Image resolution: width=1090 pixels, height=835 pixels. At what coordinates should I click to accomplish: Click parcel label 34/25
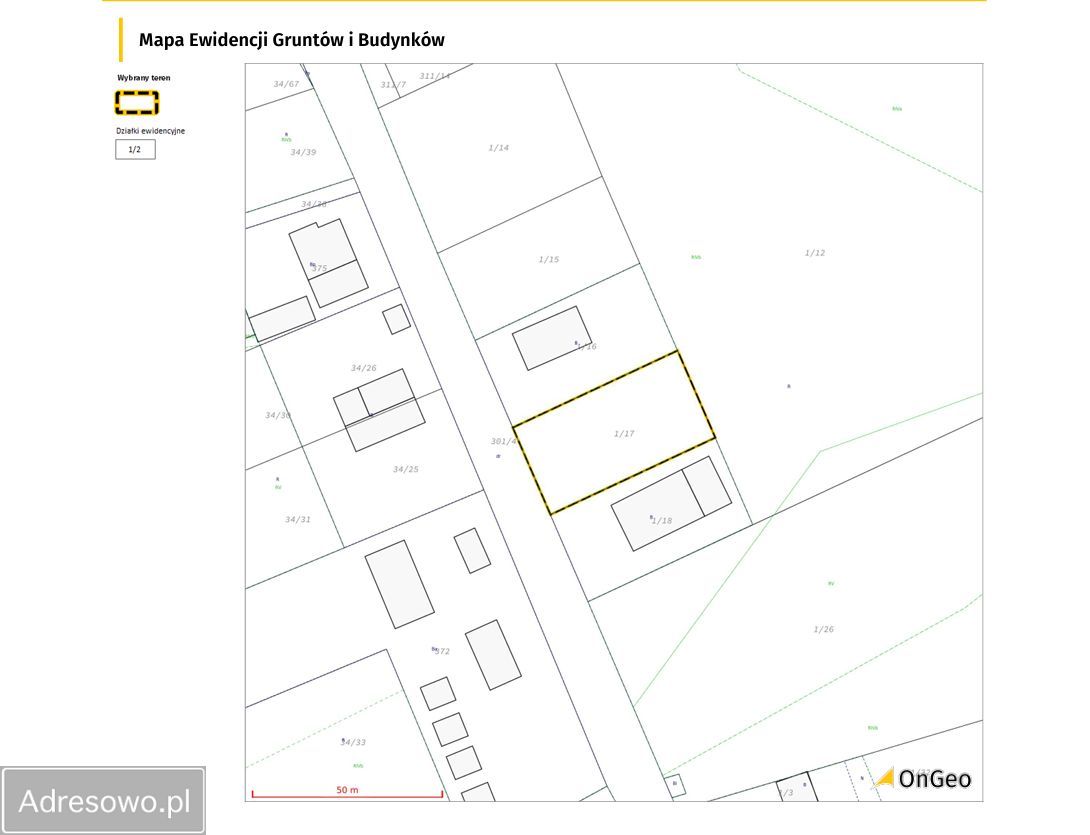tap(405, 469)
